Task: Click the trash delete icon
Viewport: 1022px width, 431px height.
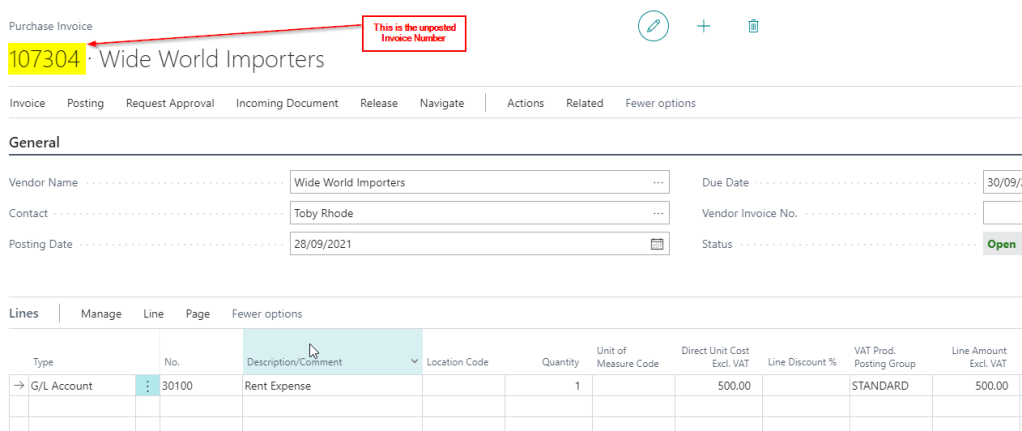Action: [x=753, y=26]
